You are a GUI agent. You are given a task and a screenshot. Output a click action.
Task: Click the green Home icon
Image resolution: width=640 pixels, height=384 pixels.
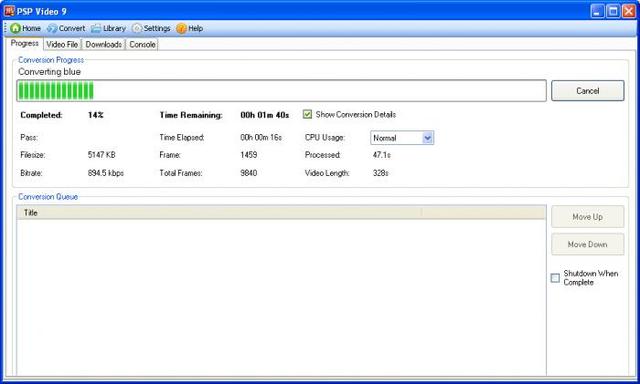point(16,28)
